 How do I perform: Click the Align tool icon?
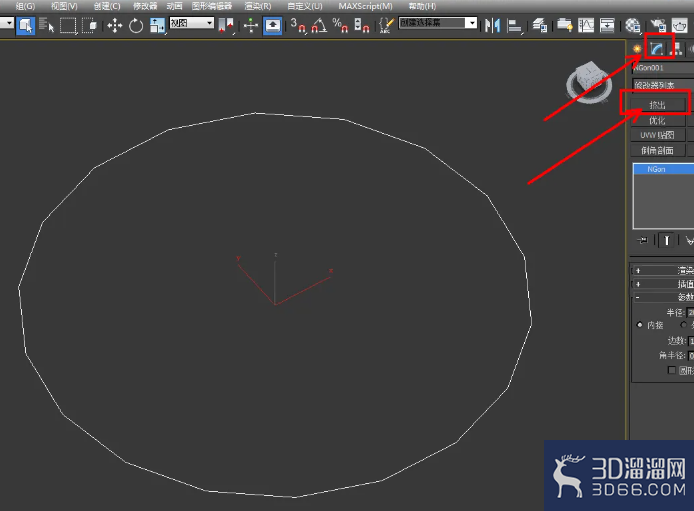click(x=514, y=25)
